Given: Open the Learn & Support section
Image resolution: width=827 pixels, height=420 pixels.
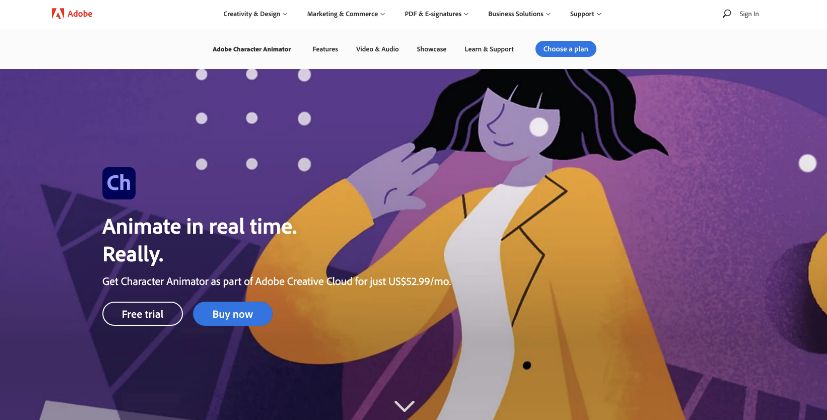Looking at the screenshot, I should click(489, 49).
